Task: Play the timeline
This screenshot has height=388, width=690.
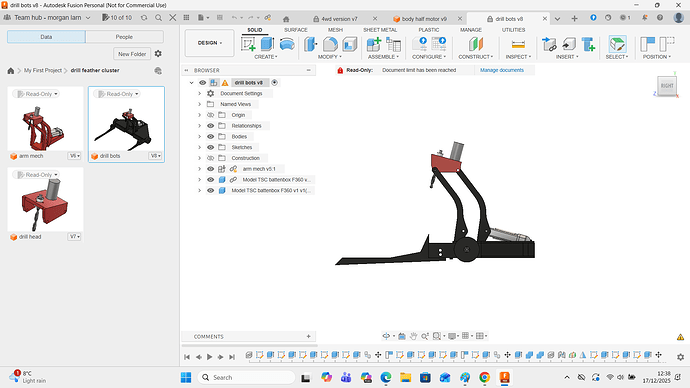Action: point(209,357)
